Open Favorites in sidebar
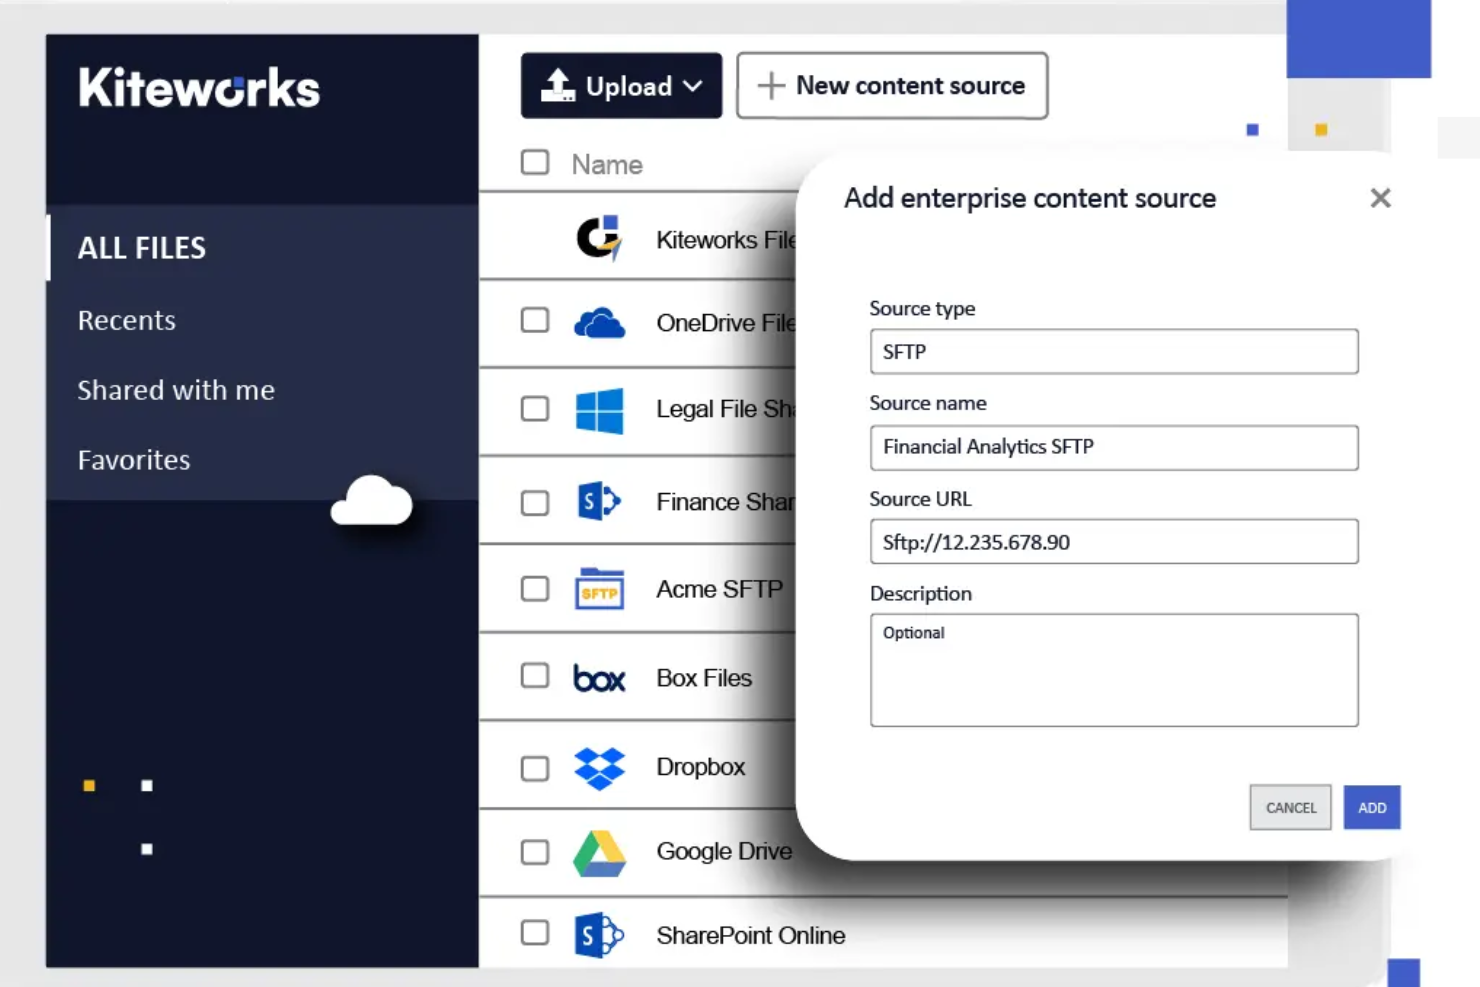Image resolution: width=1480 pixels, height=987 pixels. click(x=134, y=460)
